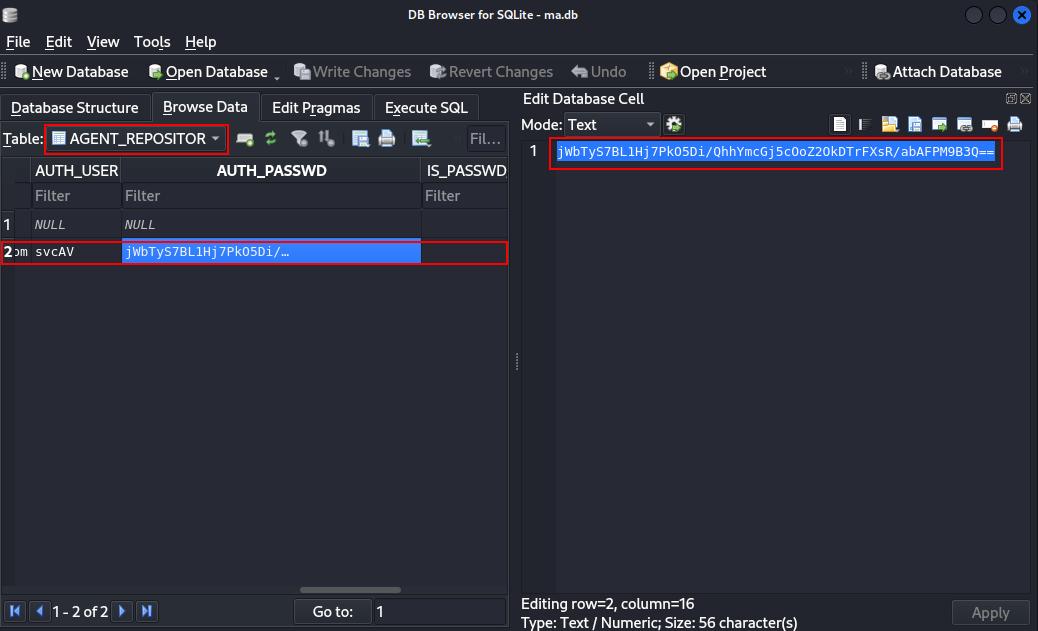
Task: Click the Filter field under AUTH_USER
Action: click(x=76, y=195)
